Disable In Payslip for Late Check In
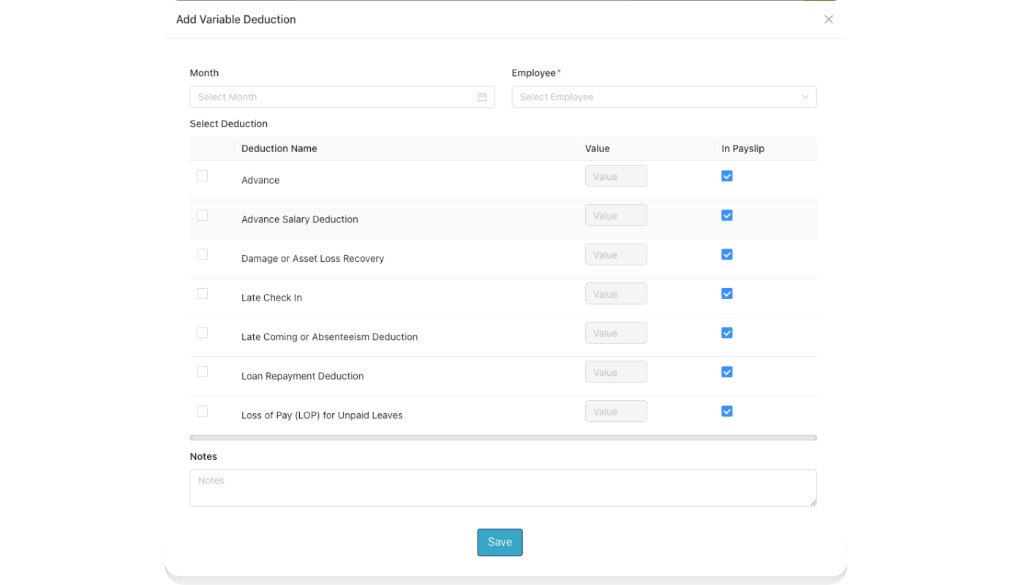 pos(726,293)
